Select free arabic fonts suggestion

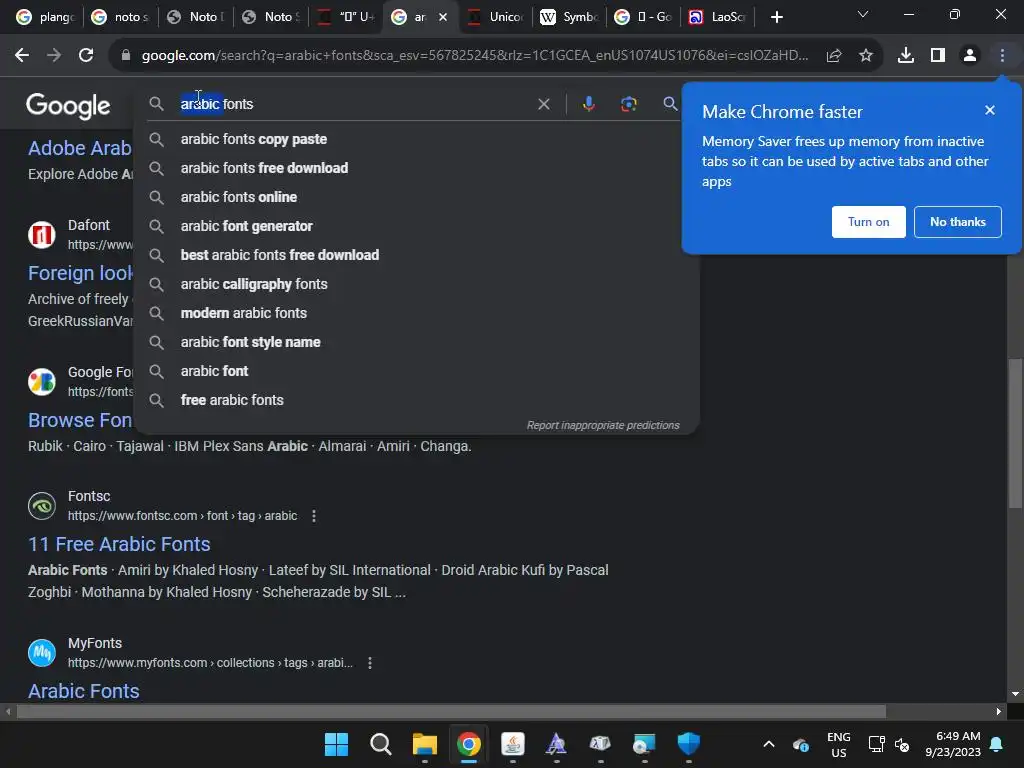click(417, 400)
